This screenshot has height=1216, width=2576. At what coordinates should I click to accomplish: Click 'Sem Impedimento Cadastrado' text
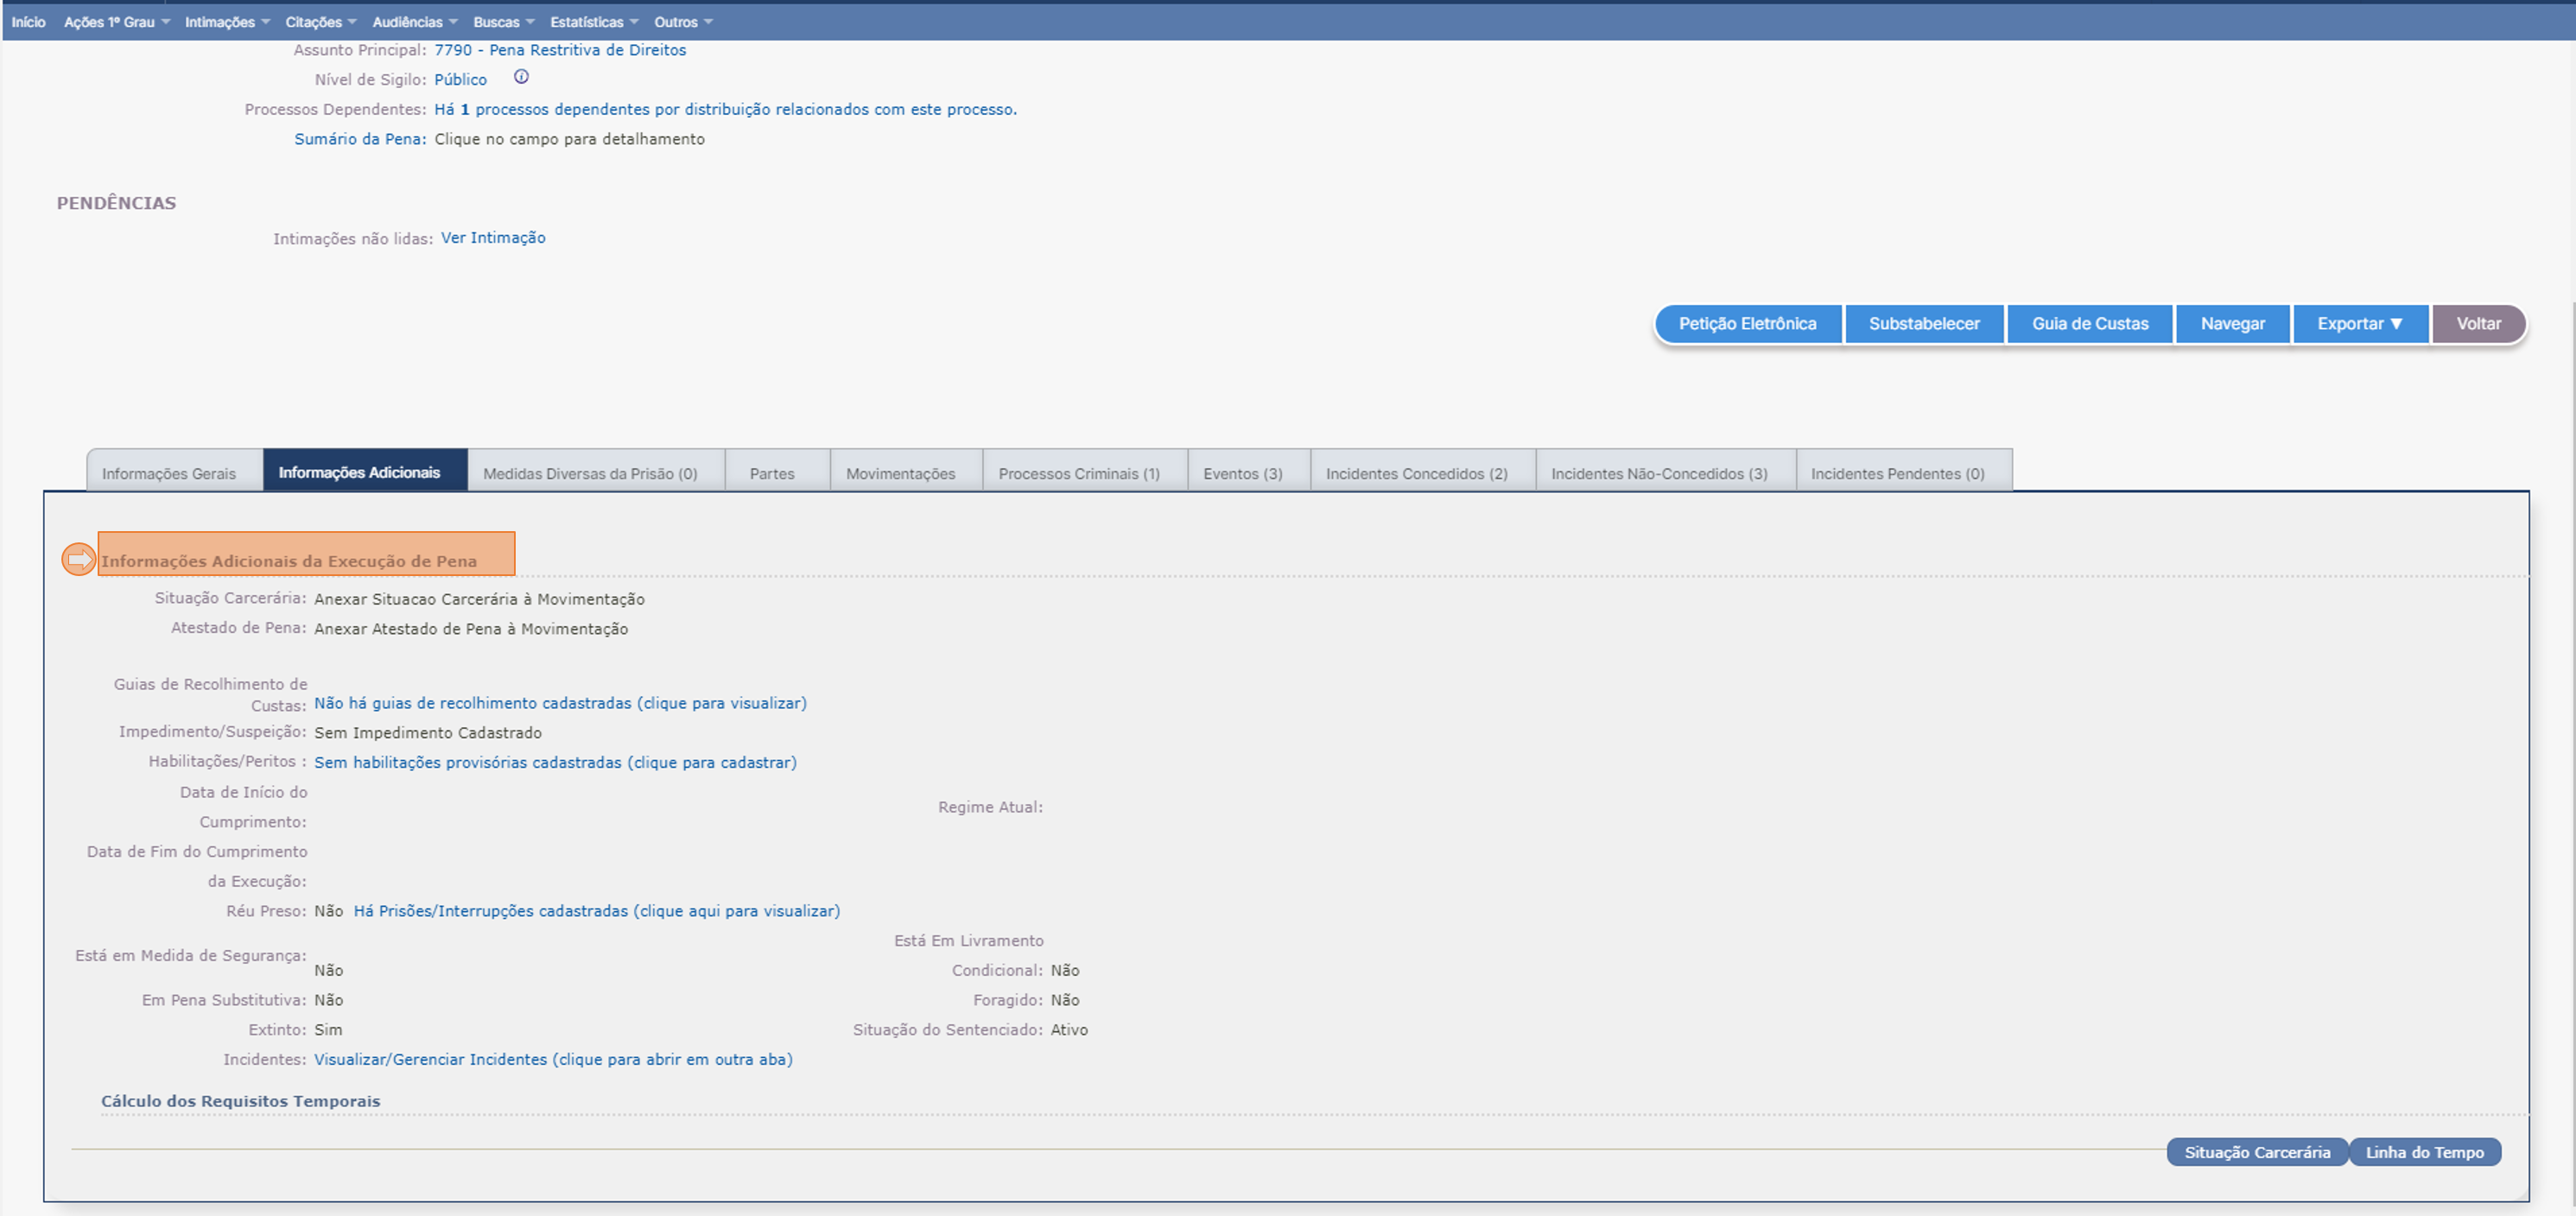(x=428, y=733)
